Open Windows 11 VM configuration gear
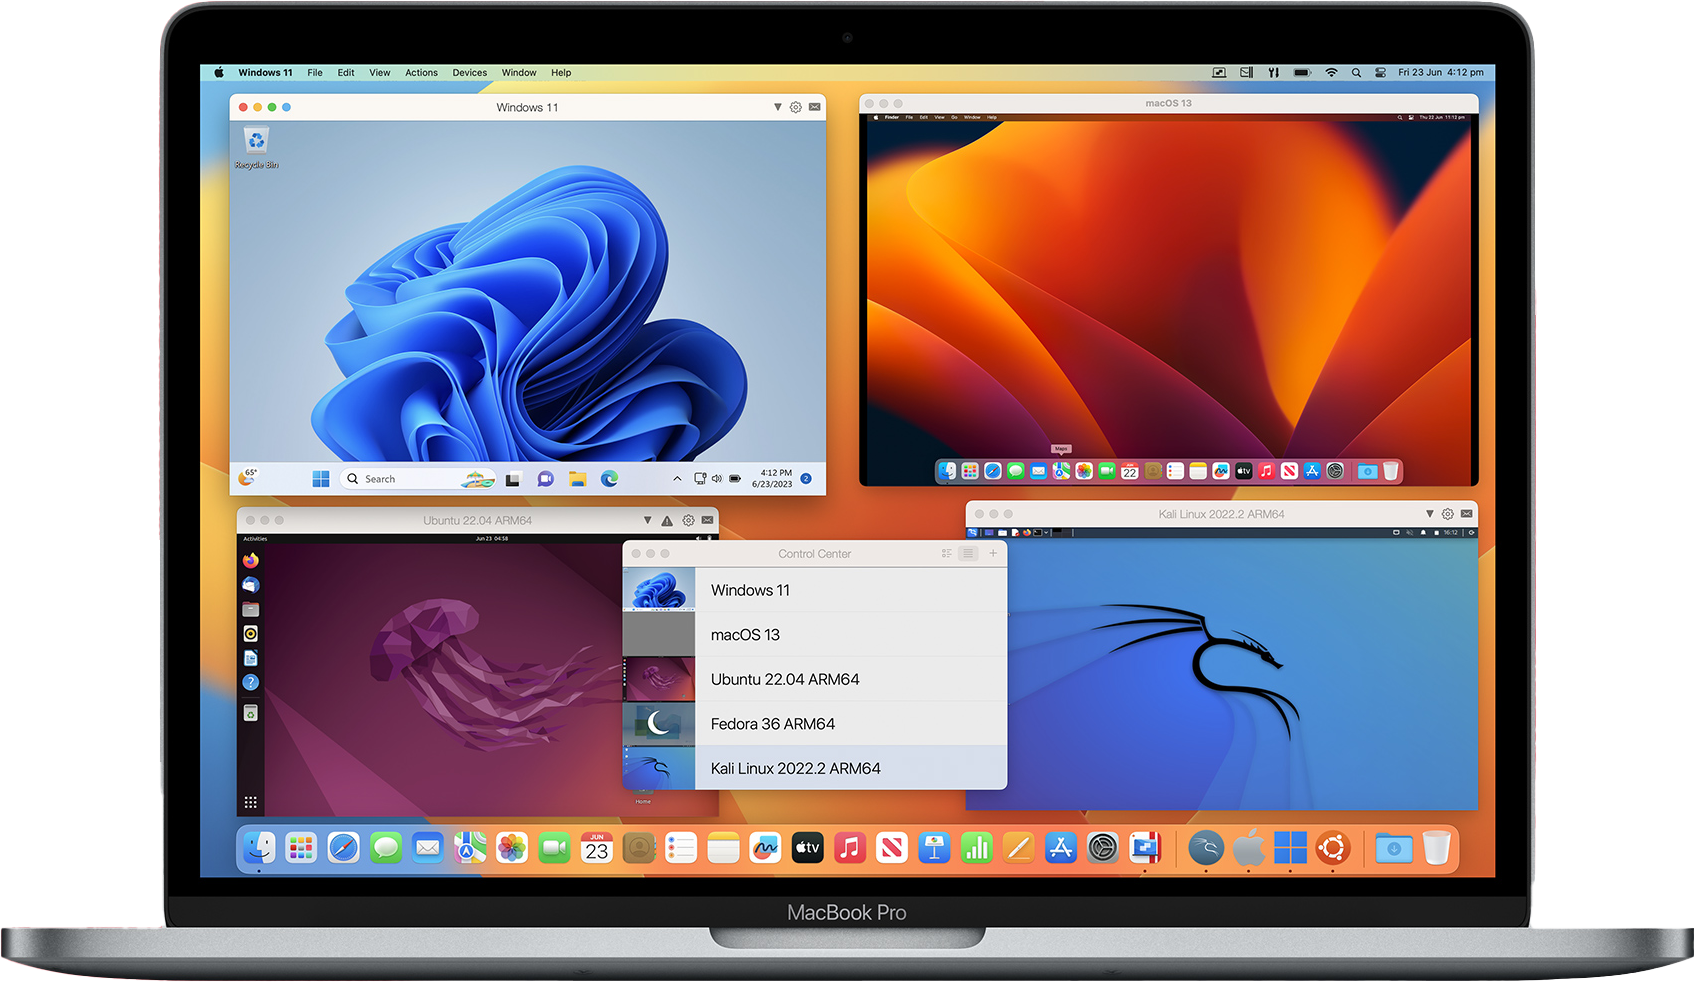 click(x=796, y=107)
